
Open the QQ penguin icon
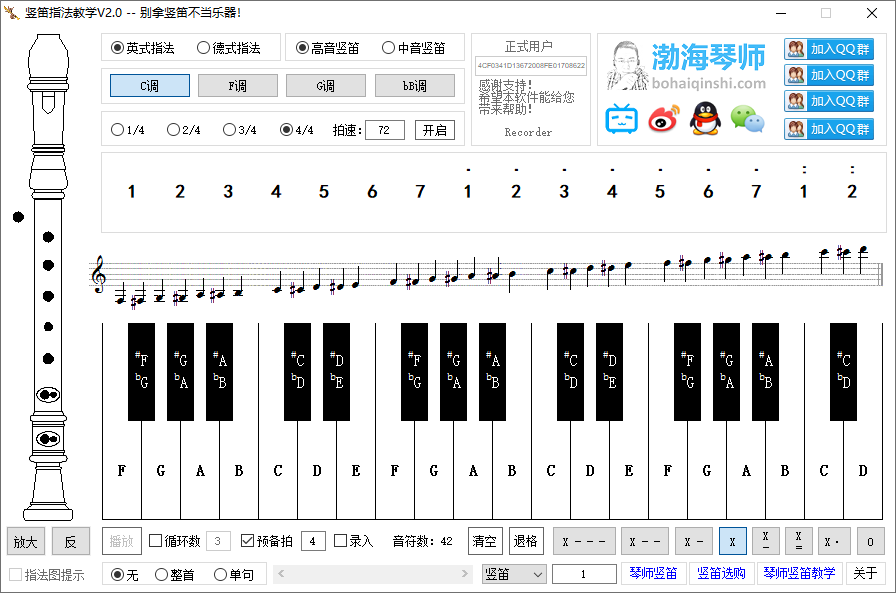point(703,118)
